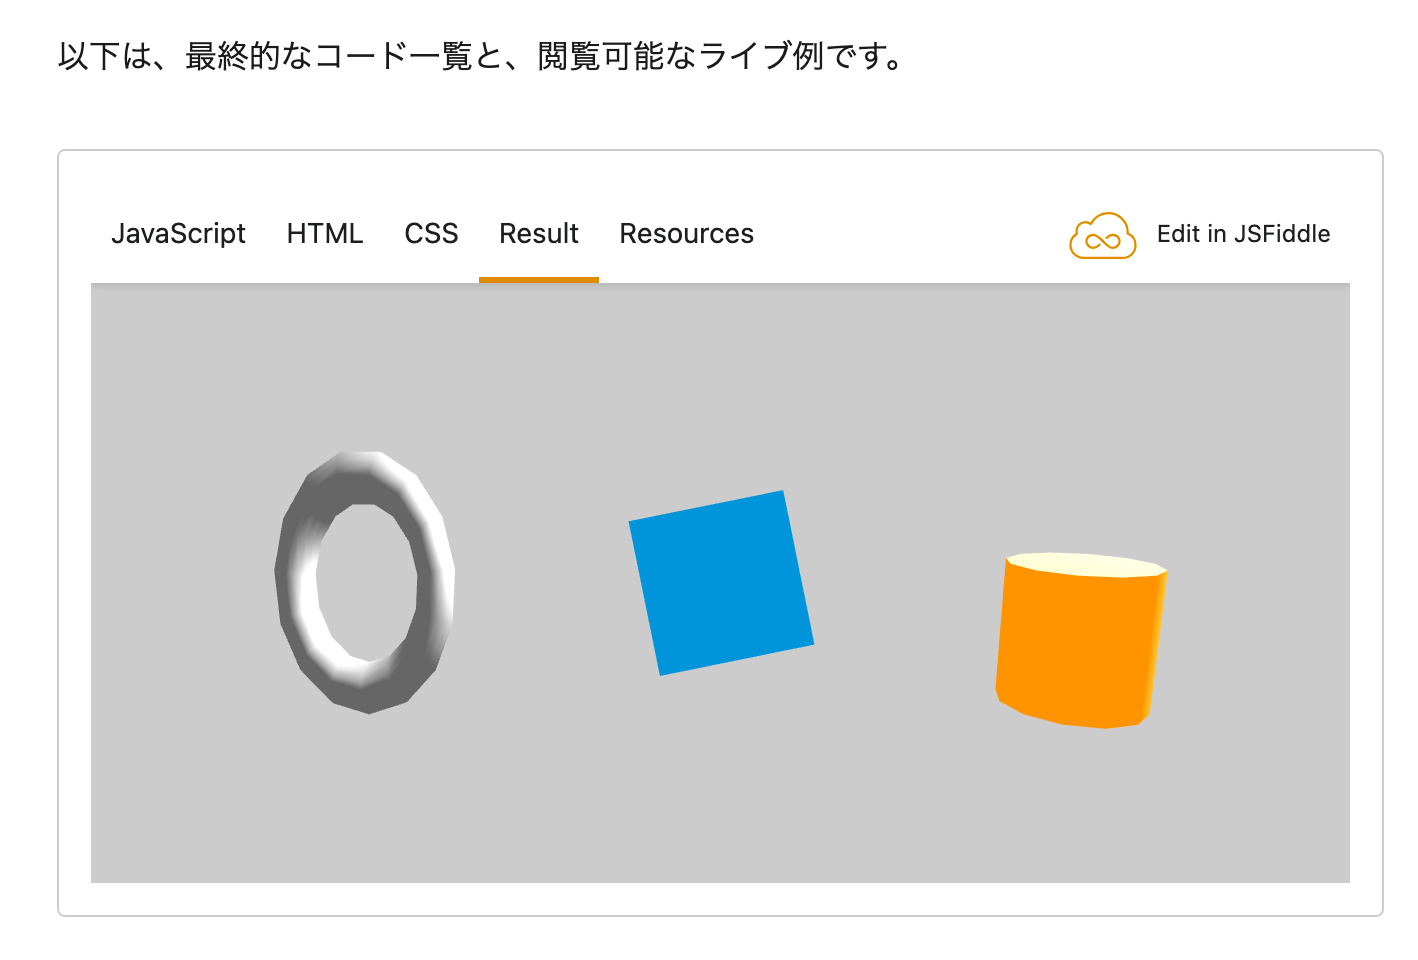The image size is (1418, 960).
Task: Open the Resources tab
Action: [x=687, y=234]
